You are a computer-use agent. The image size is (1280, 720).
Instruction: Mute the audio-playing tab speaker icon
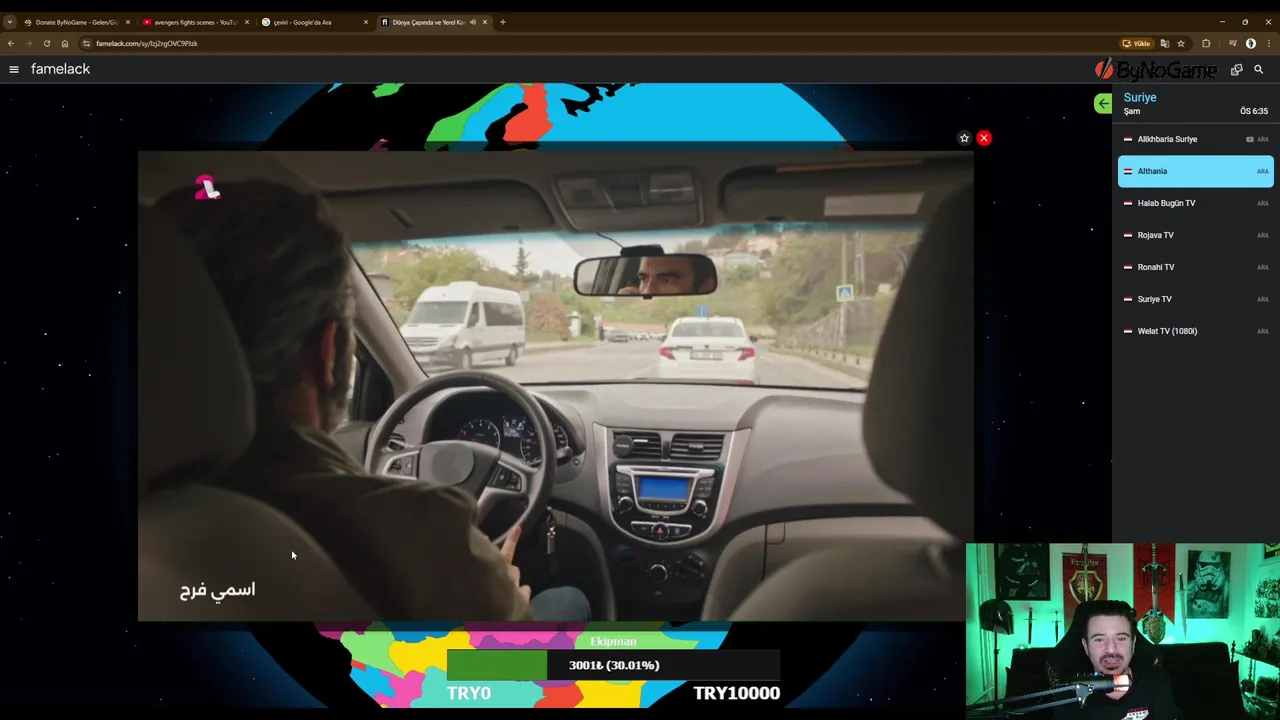click(x=472, y=22)
